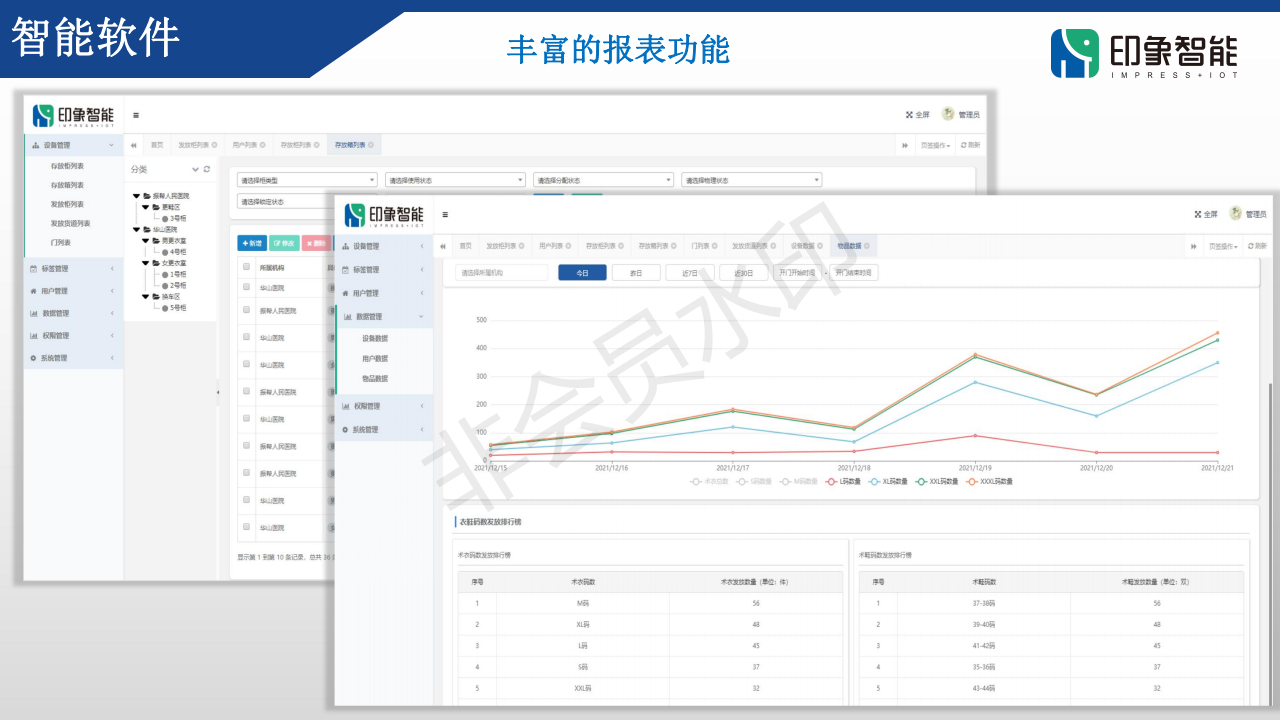Toggle 术衣总数 legend series in chart
The width and height of the screenshot is (1280, 720).
pos(708,481)
